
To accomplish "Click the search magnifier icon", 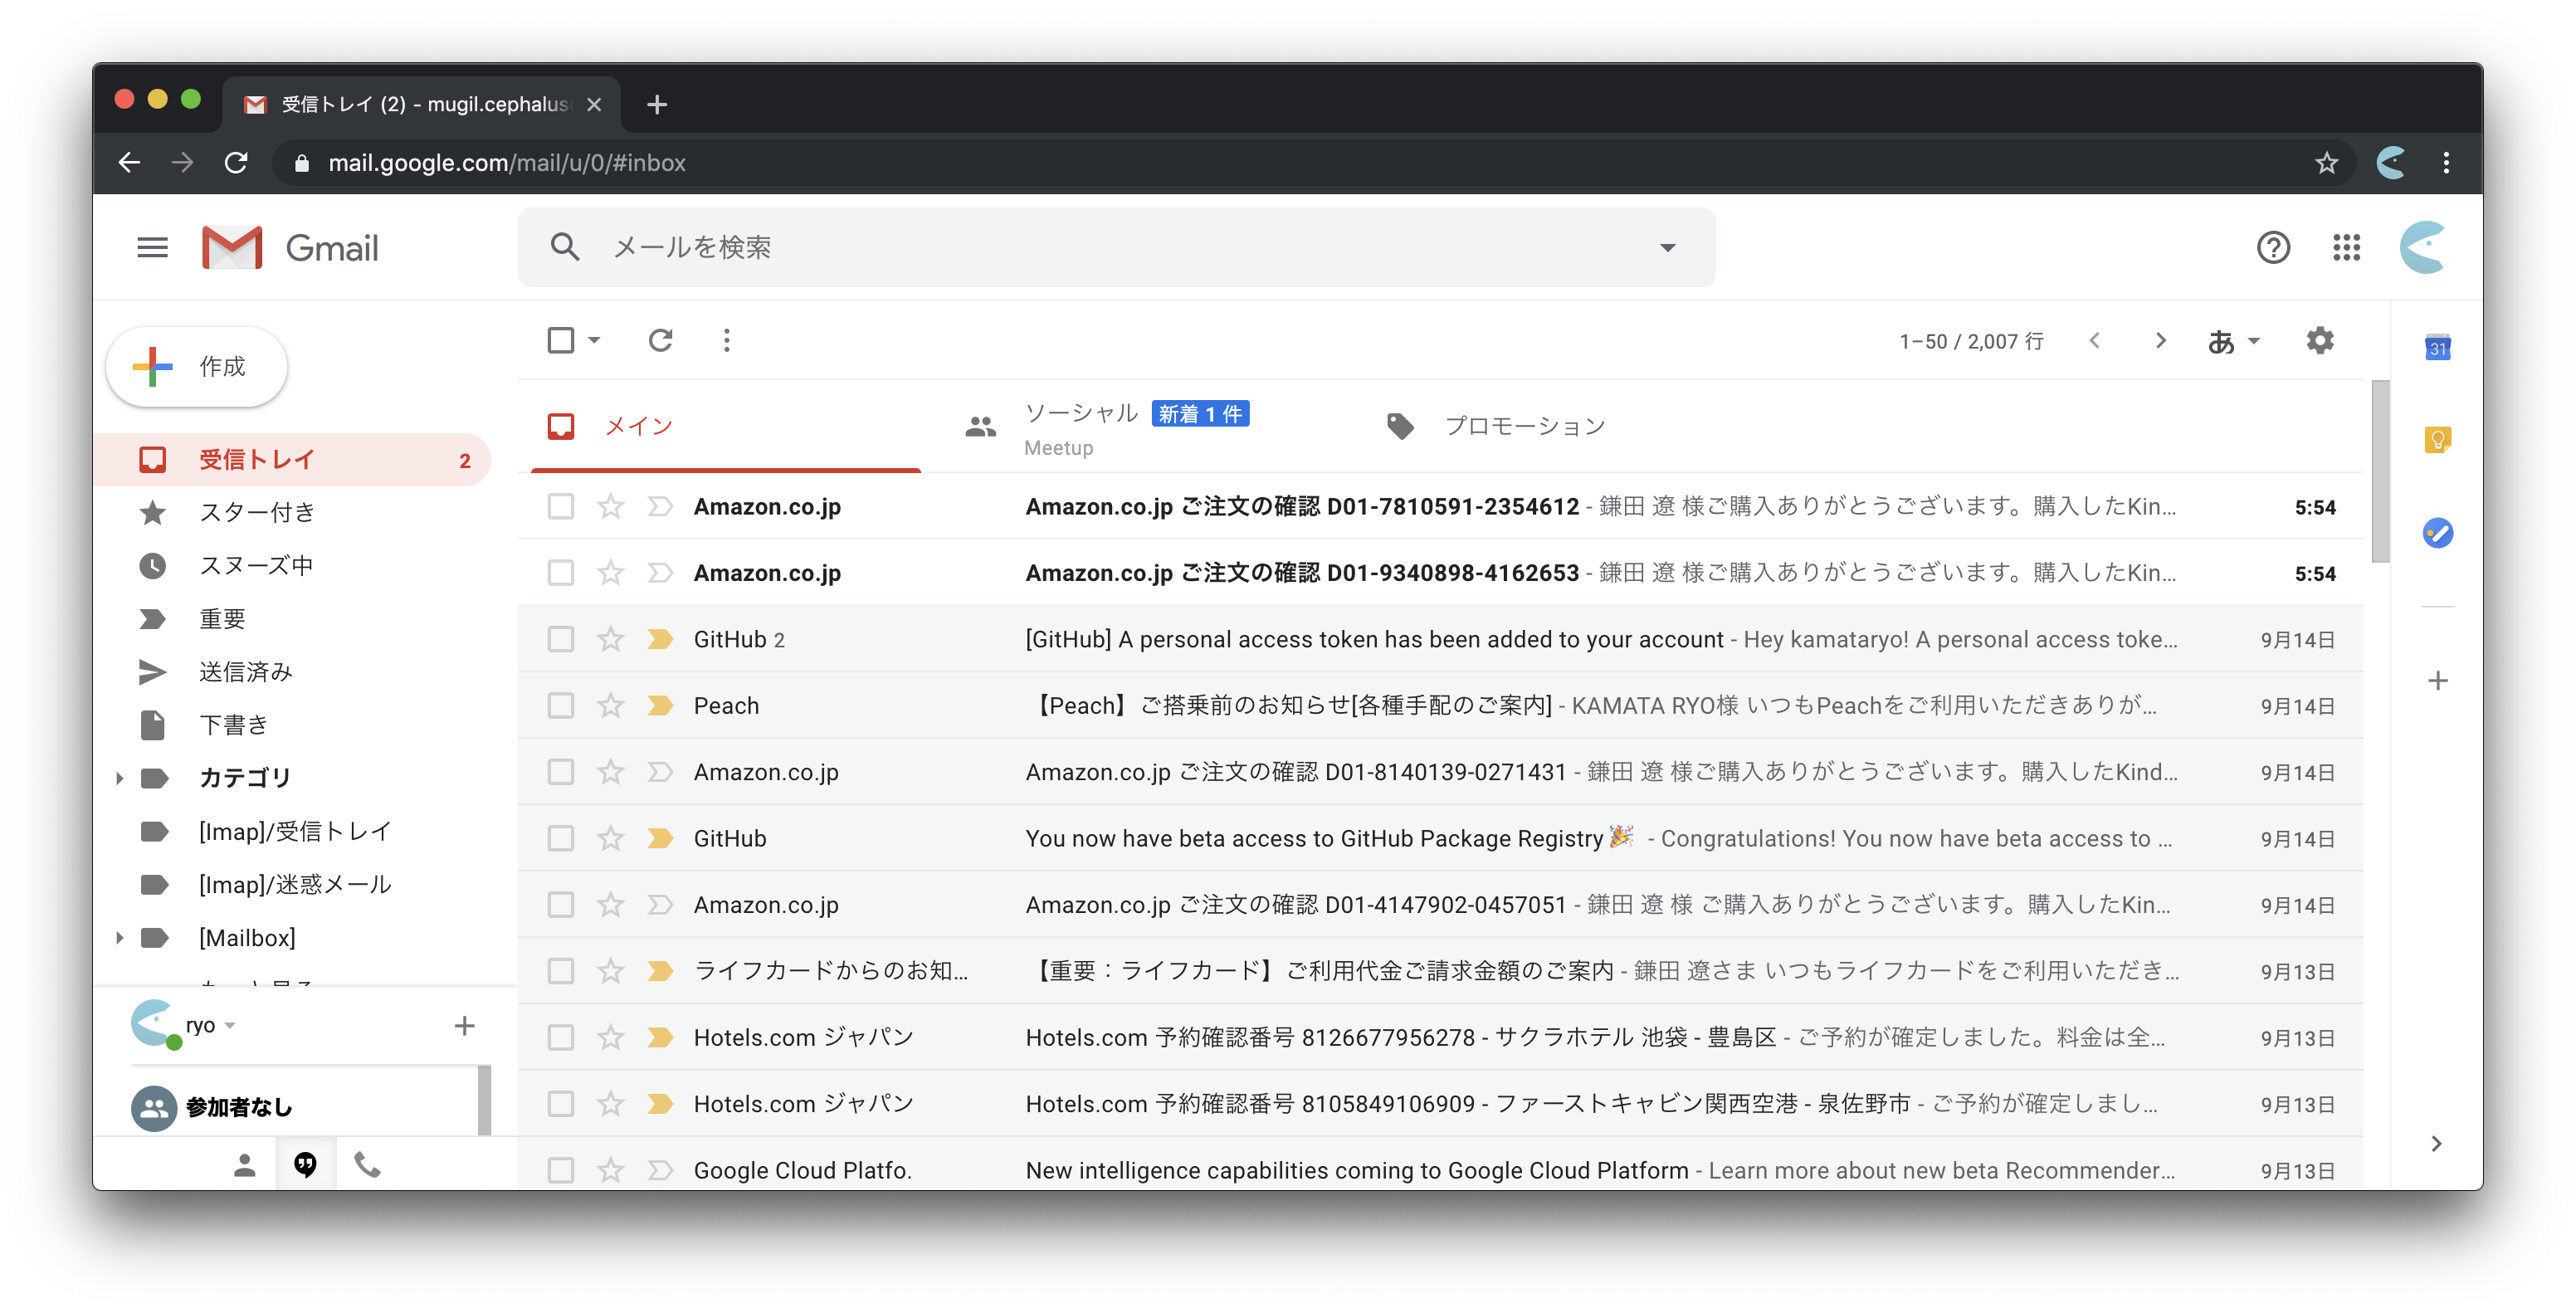I will (565, 247).
